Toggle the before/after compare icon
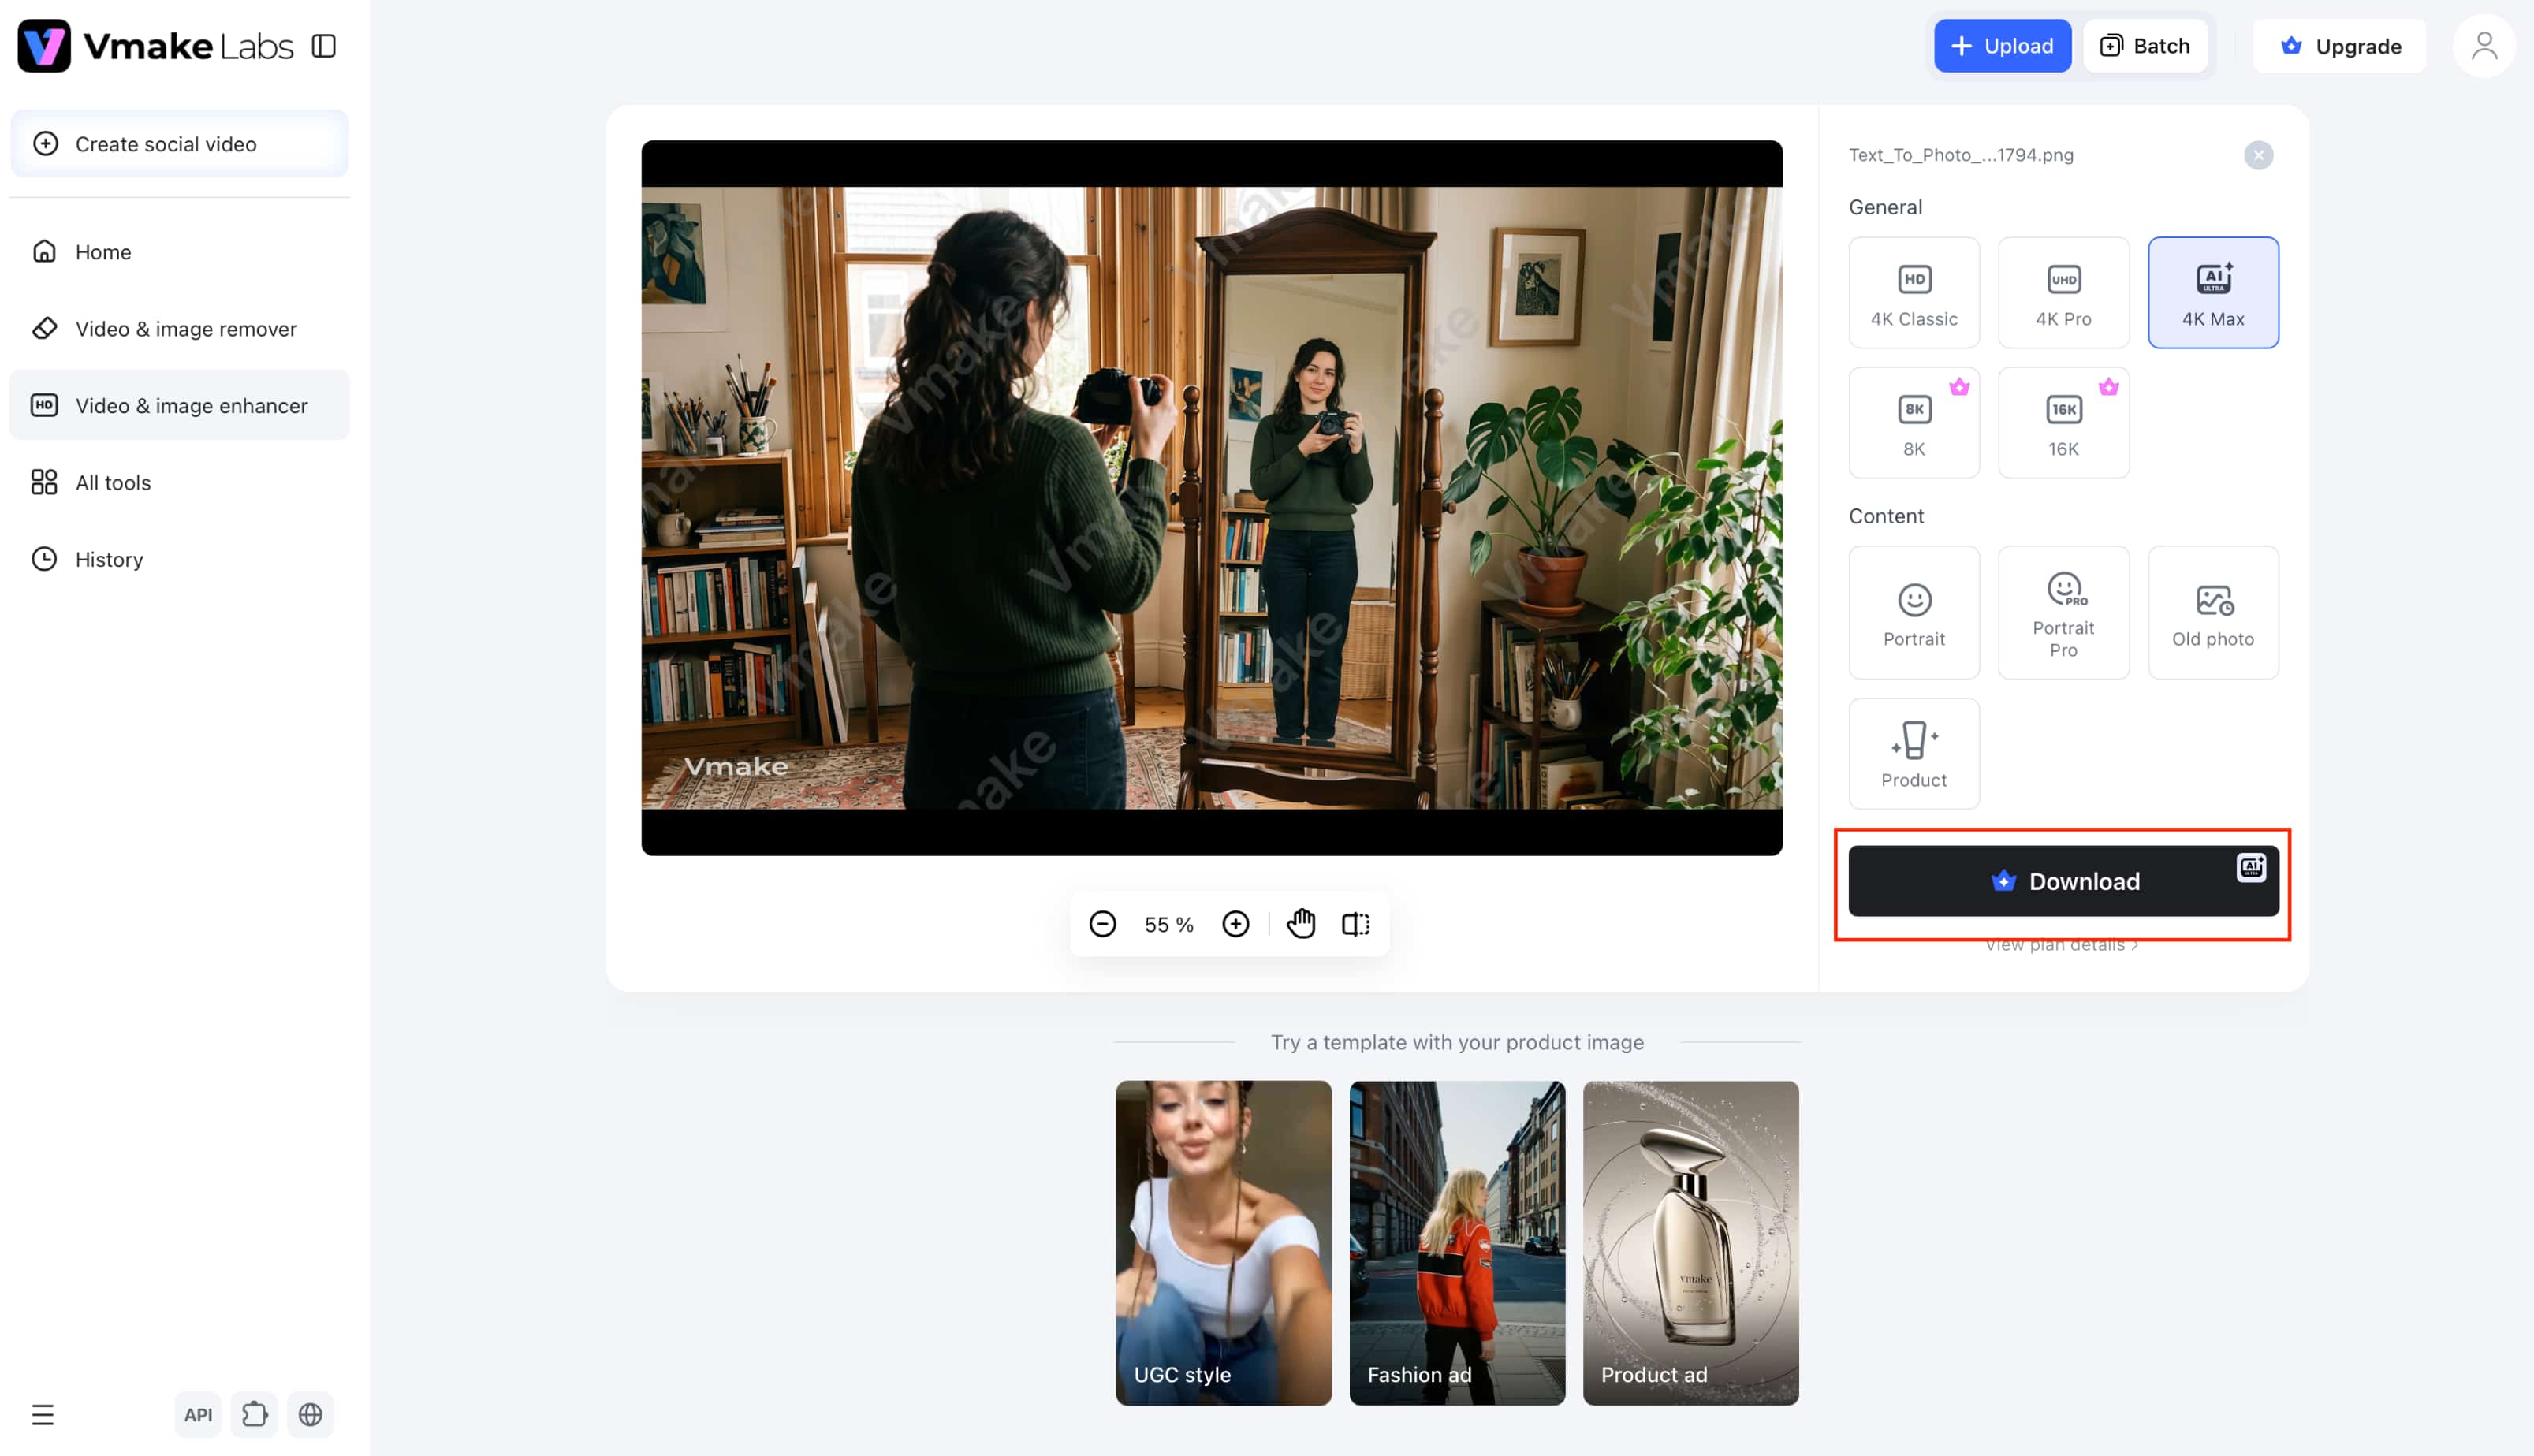Viewport: 2534px width, 1456px height. click(x=1355, y=924)
